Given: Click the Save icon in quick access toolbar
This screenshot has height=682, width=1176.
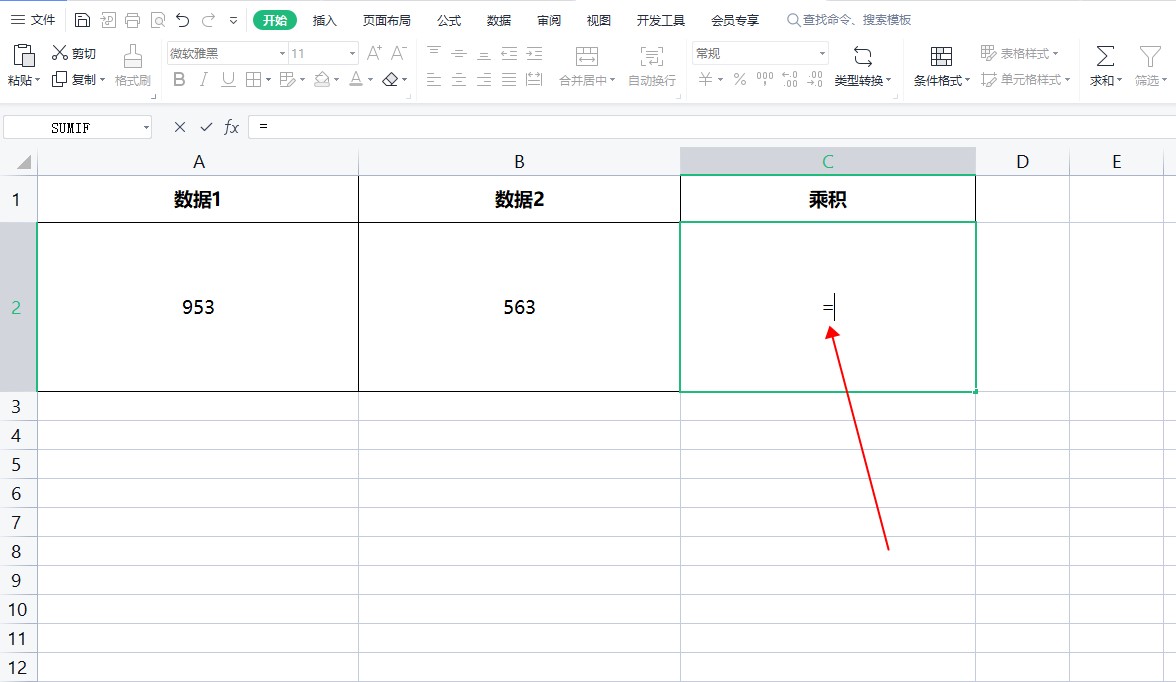Looking at the screenshot, I should tap(82, 20).
